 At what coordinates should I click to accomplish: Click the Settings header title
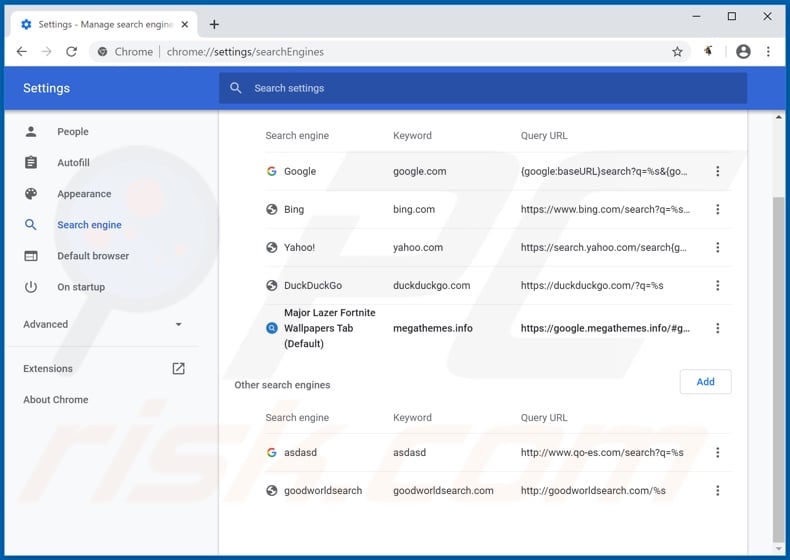click(x=46, y=88)
